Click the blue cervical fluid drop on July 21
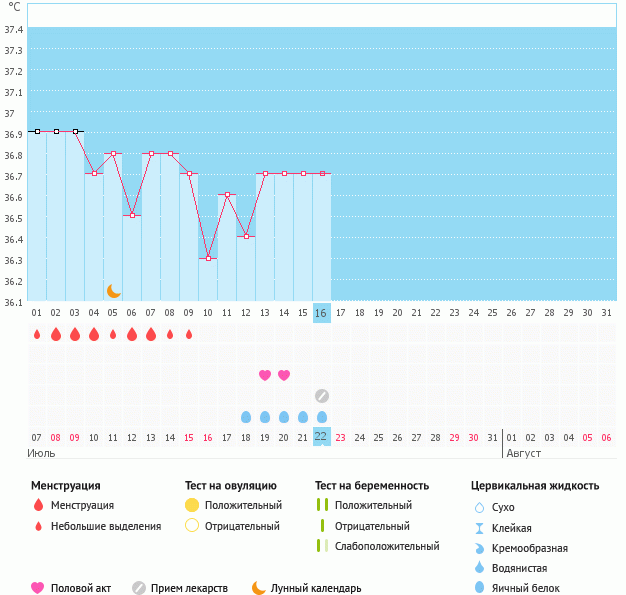Screen dimensions: 626x595 point(303,417)
